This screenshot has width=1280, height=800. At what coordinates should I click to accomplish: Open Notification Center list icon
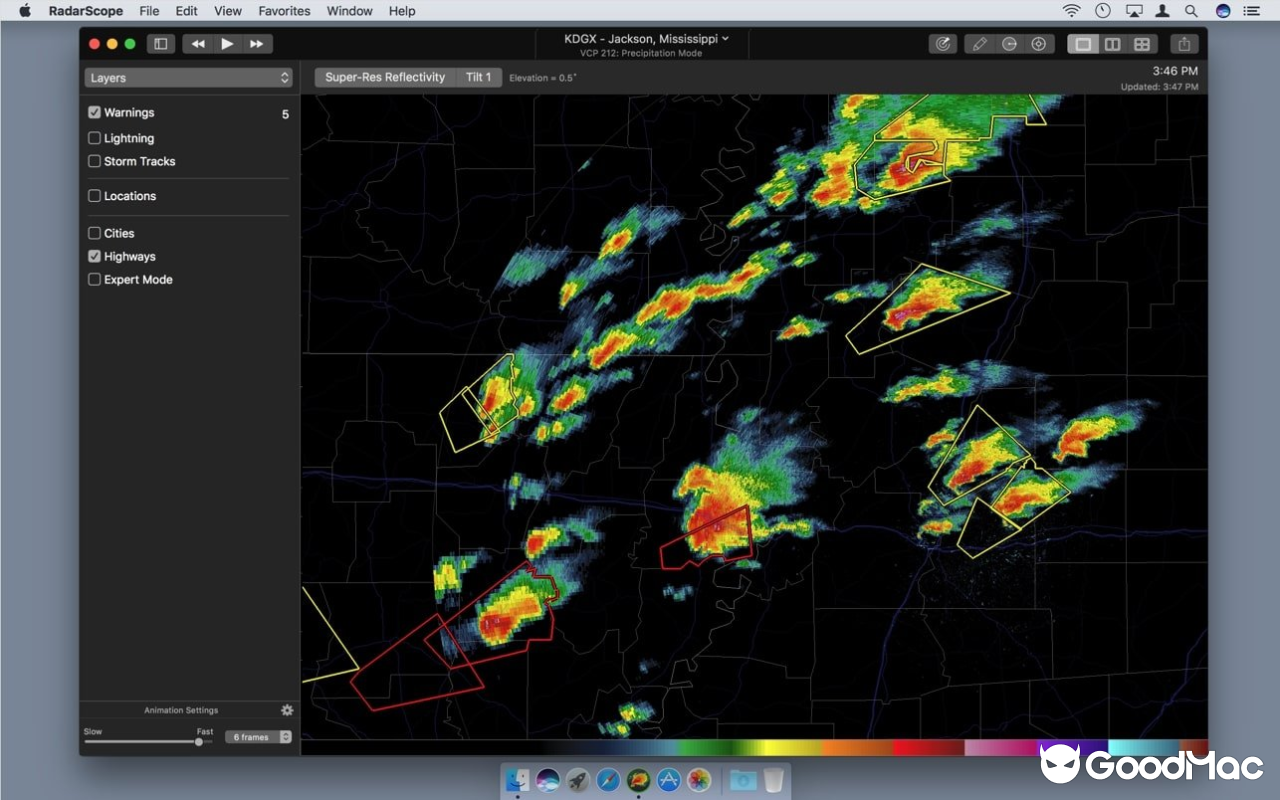(x=1253, y=11)
